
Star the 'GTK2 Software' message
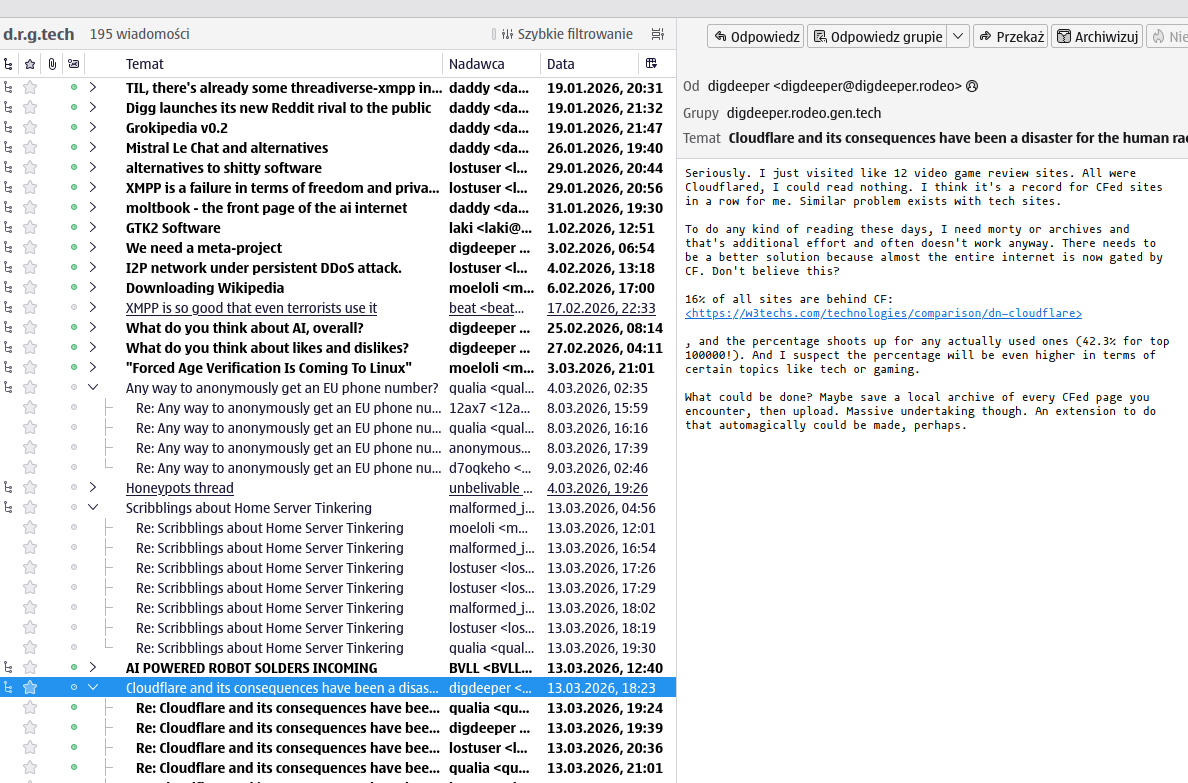coord(30,228)
